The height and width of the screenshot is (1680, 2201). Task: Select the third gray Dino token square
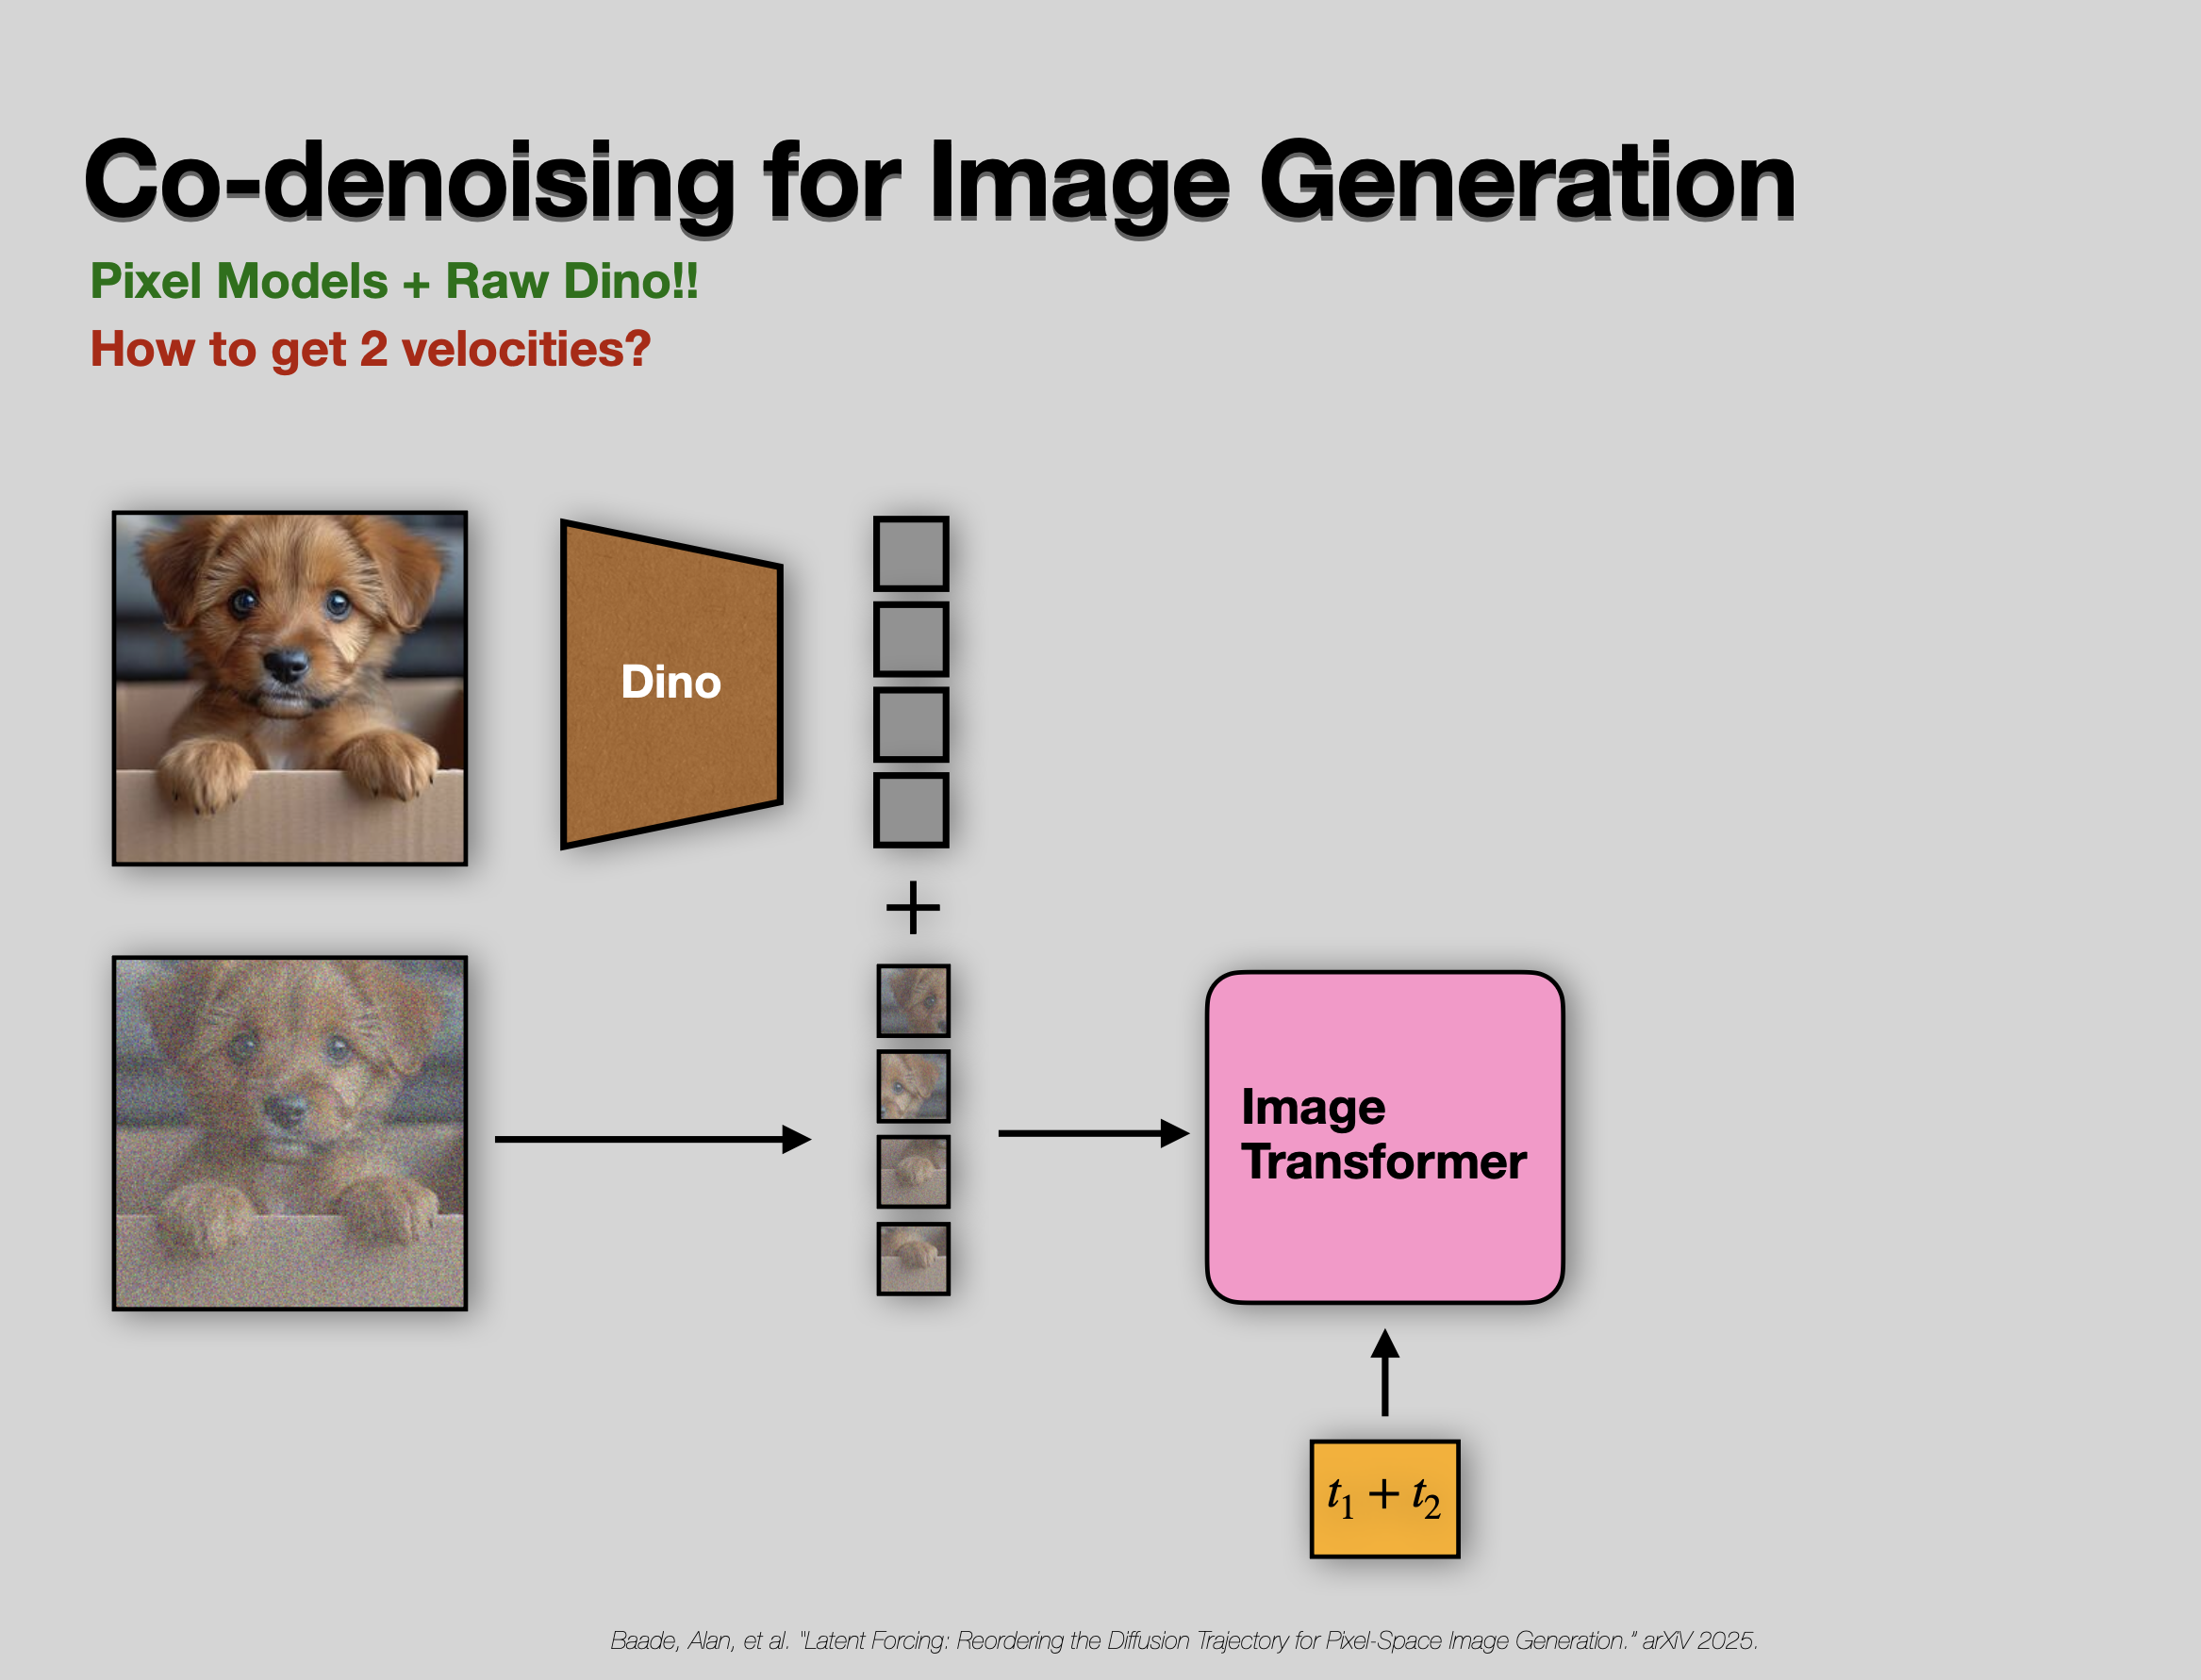(911, 724)
